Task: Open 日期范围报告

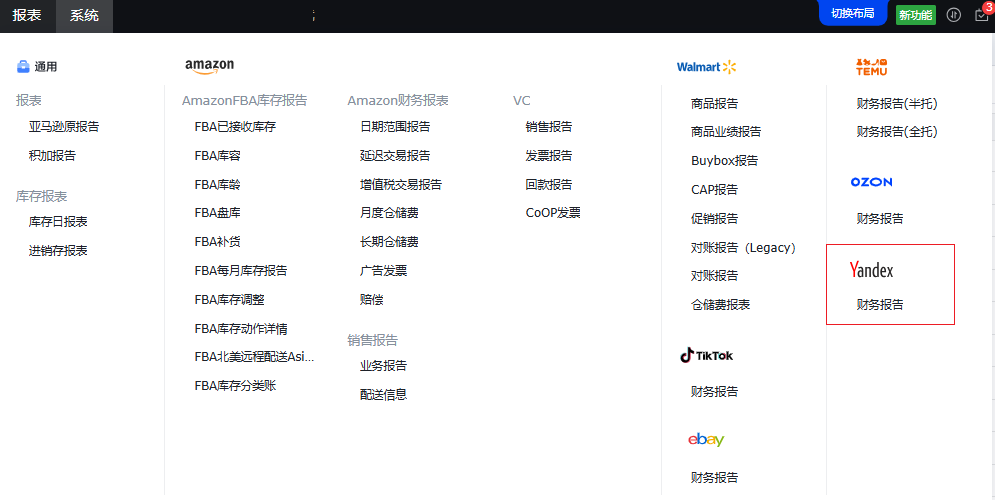Action: (395, 127)
